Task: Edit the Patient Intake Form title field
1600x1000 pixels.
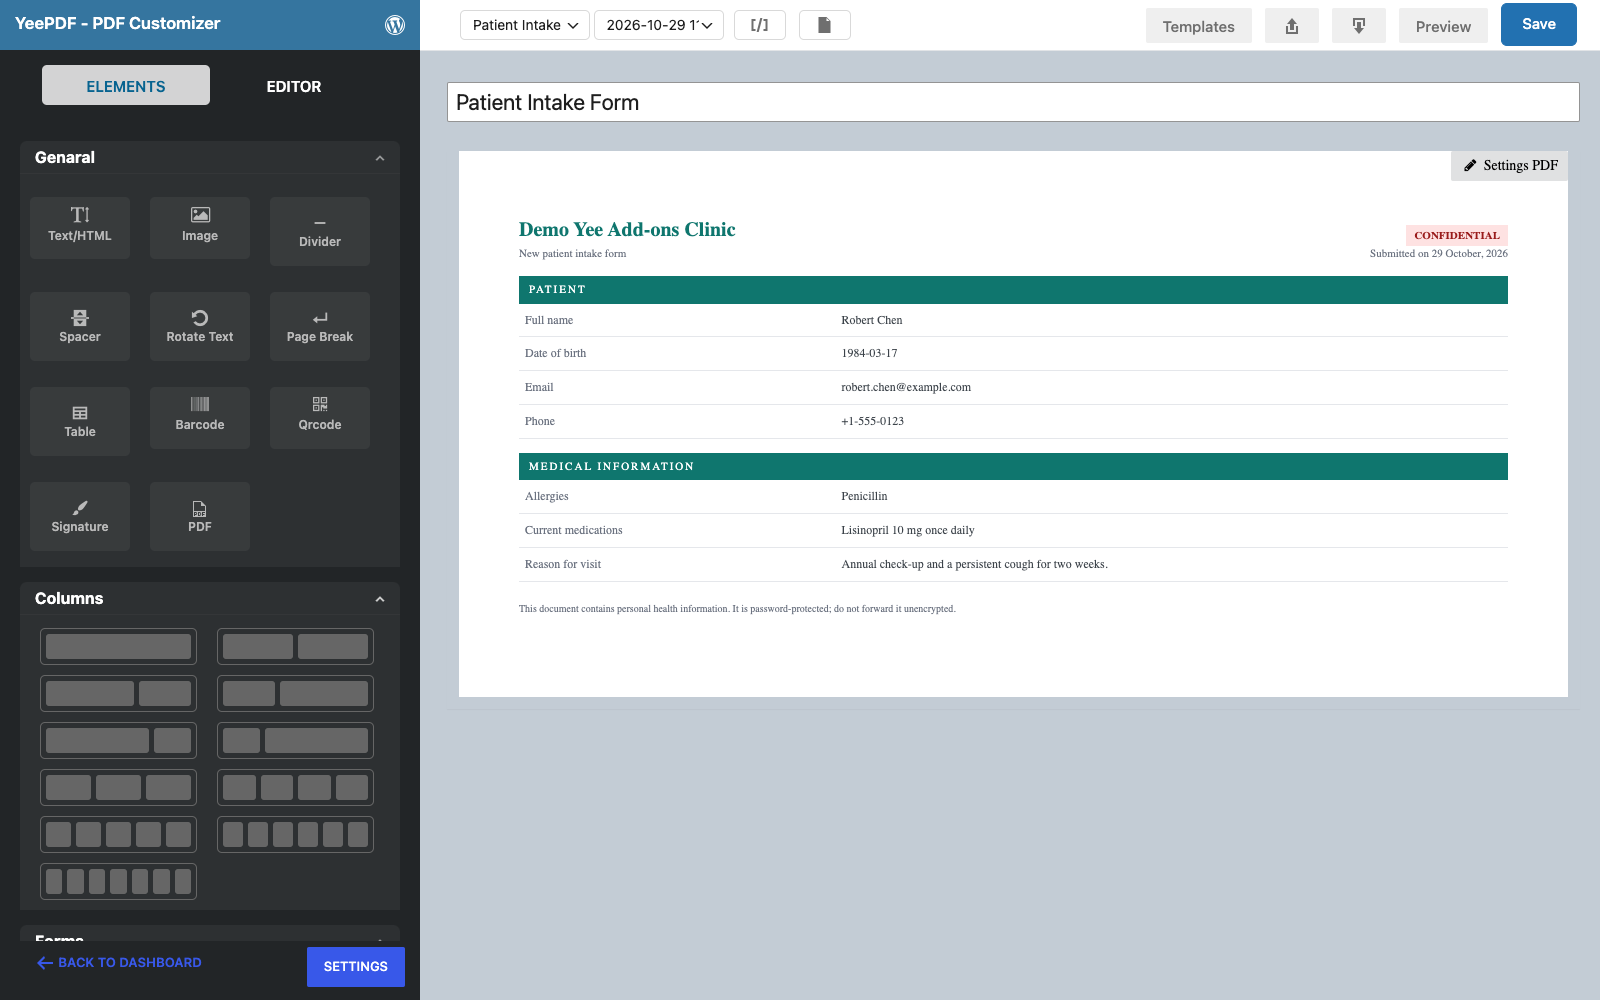Action: [1013, 102]
